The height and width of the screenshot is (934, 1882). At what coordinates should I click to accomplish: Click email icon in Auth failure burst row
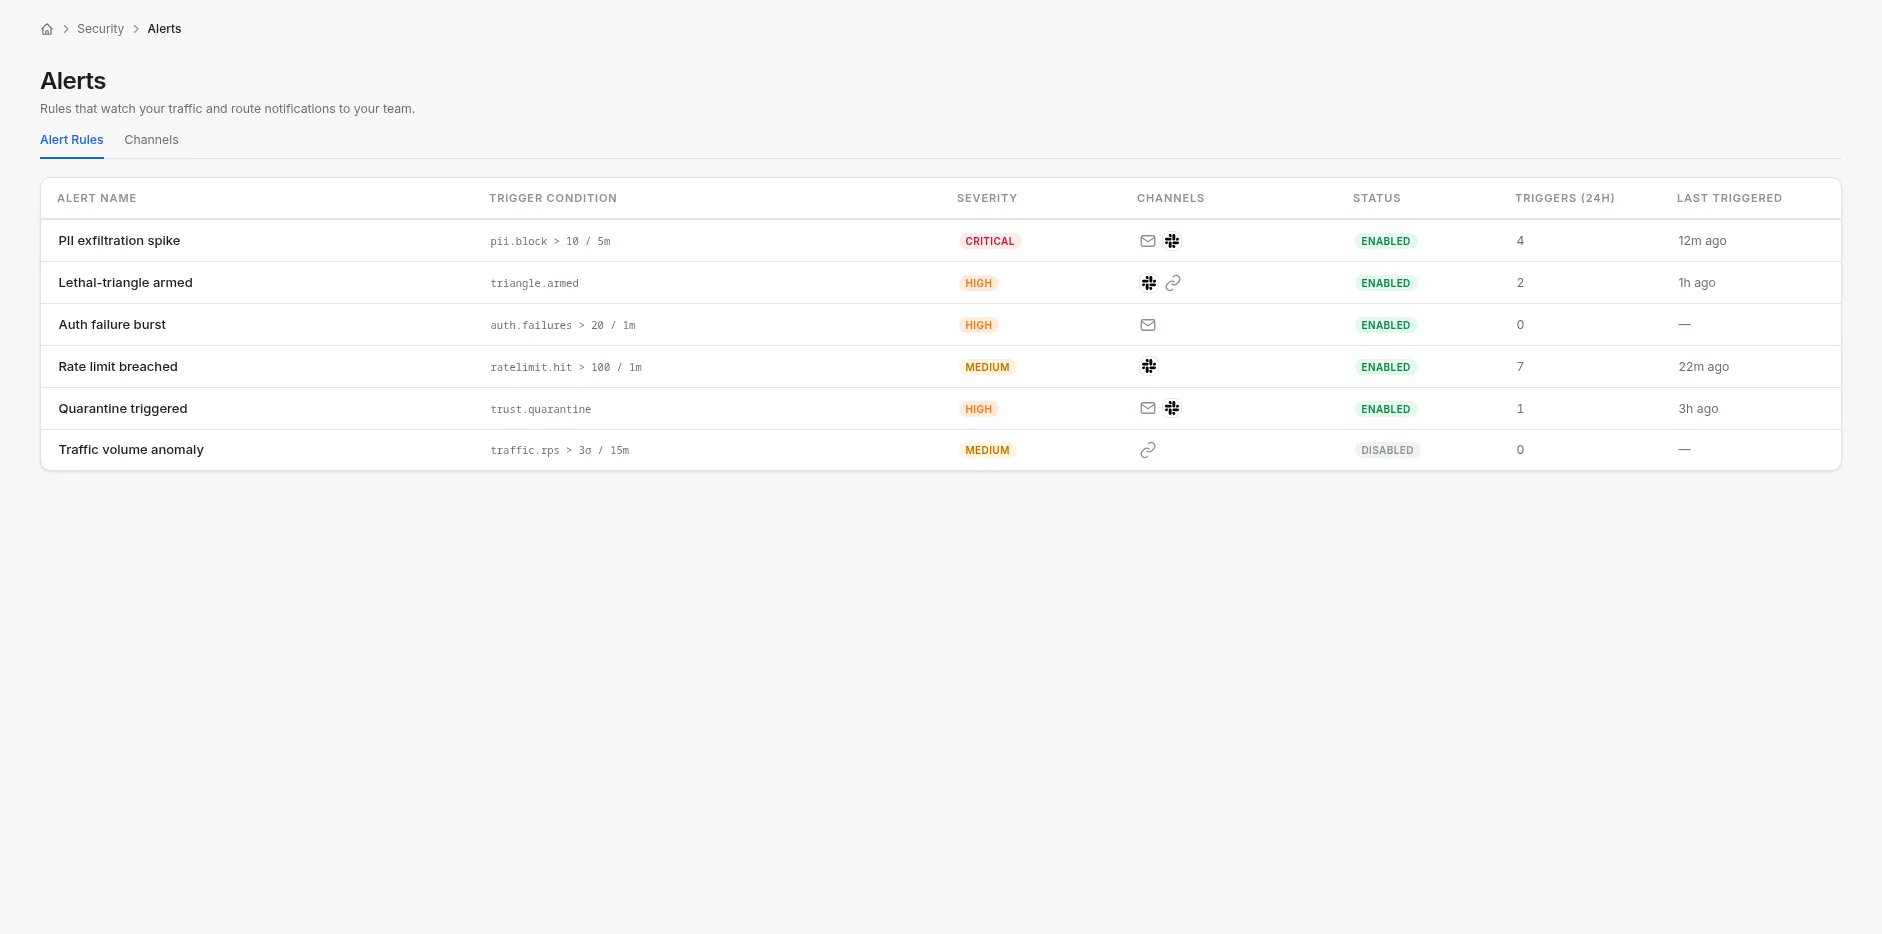pos(1148,325)
